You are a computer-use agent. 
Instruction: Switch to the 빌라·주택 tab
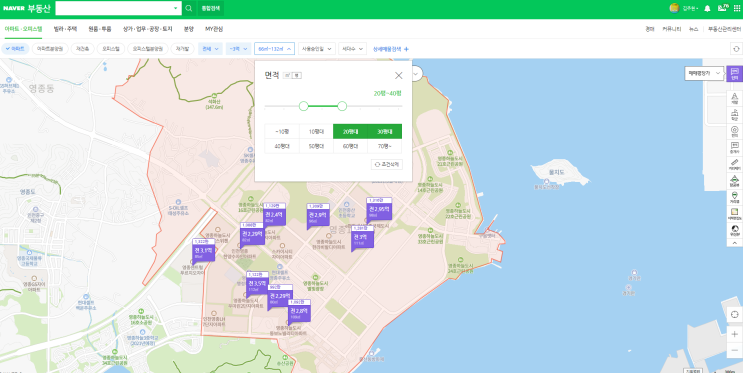pos(65,28)
